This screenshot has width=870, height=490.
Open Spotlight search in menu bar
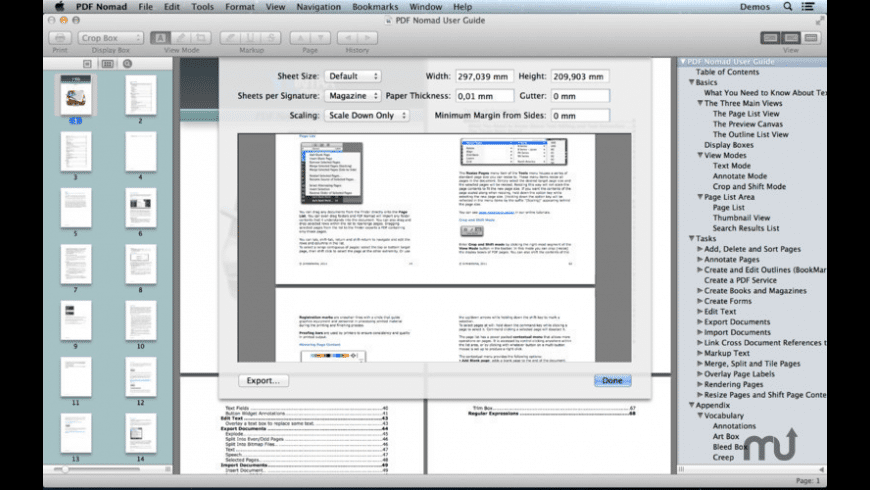click(x=787, y=7)
